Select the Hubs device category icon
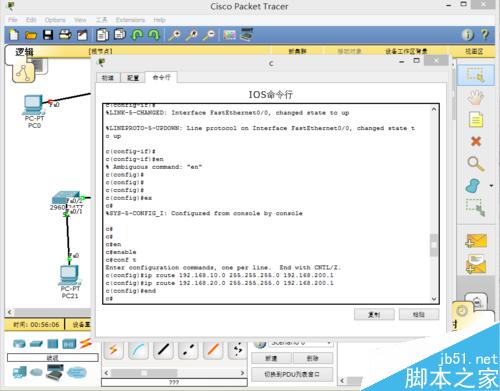500x391 pixels. click(53, 344)
